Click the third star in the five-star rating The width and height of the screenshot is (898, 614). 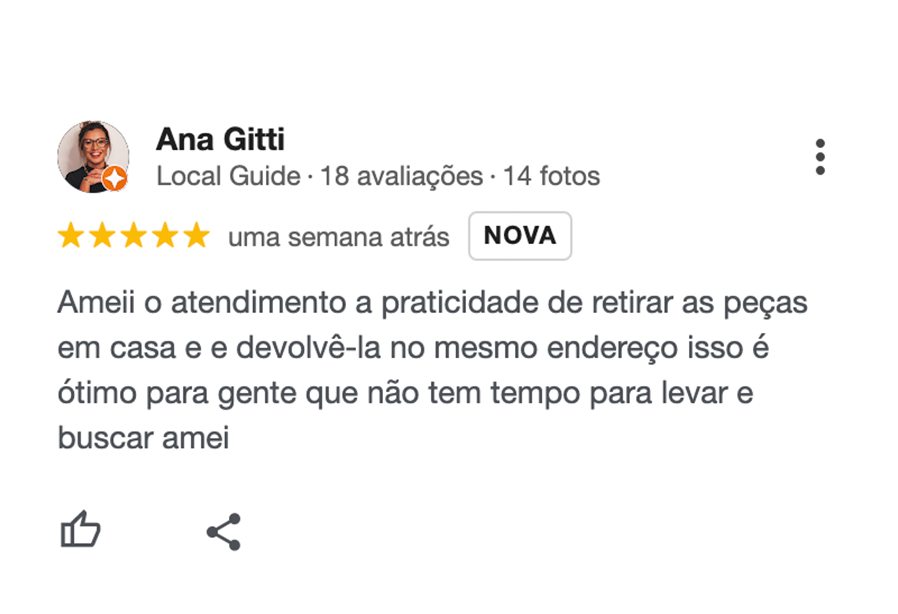(x=135, y=236)
